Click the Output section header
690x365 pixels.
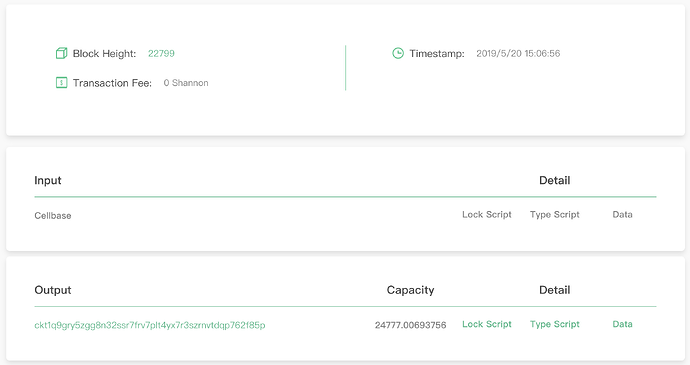(53, 290)
